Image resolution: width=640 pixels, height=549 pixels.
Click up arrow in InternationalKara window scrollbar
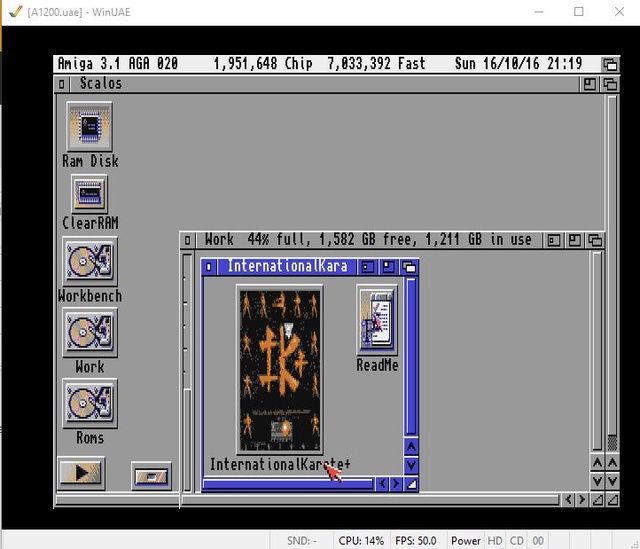411,447
